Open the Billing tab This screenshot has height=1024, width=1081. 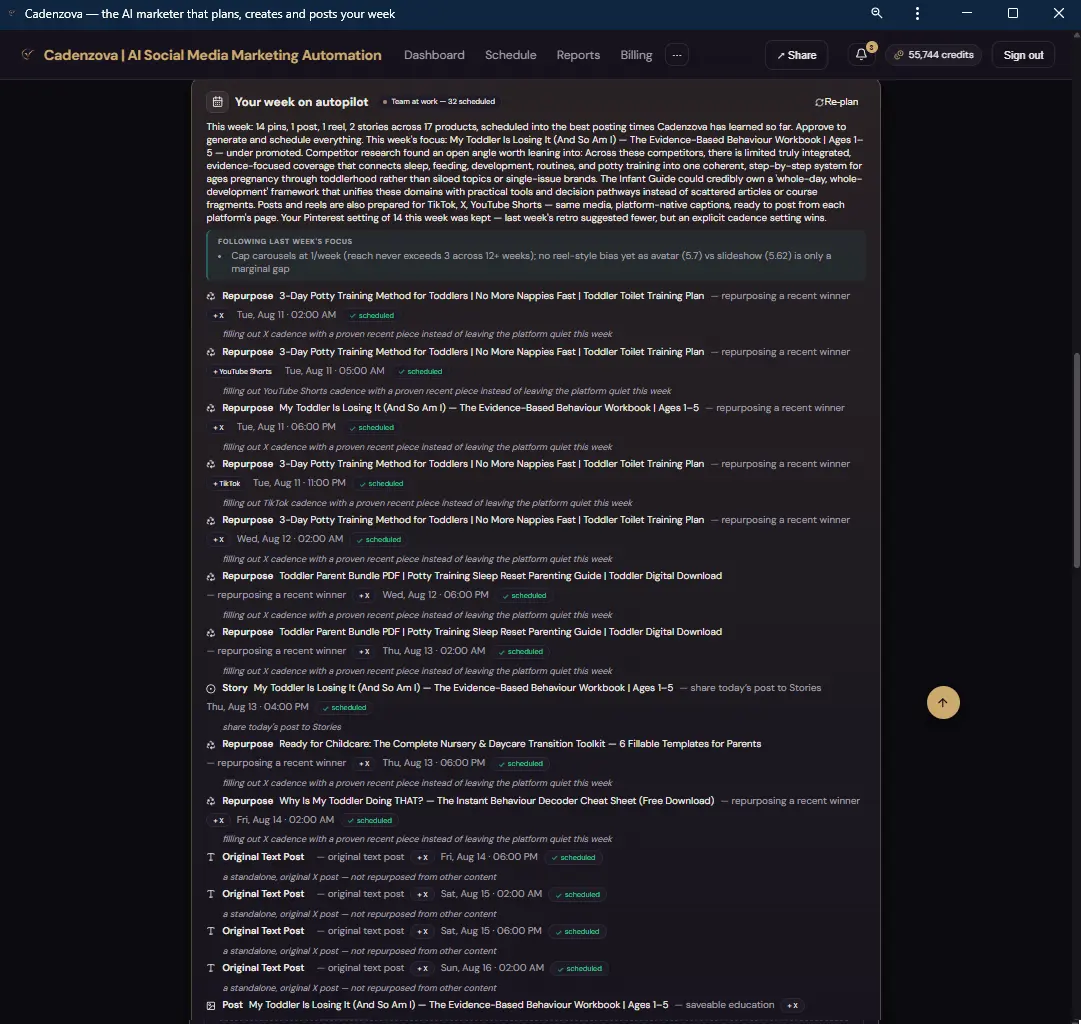tap(636, 55)
